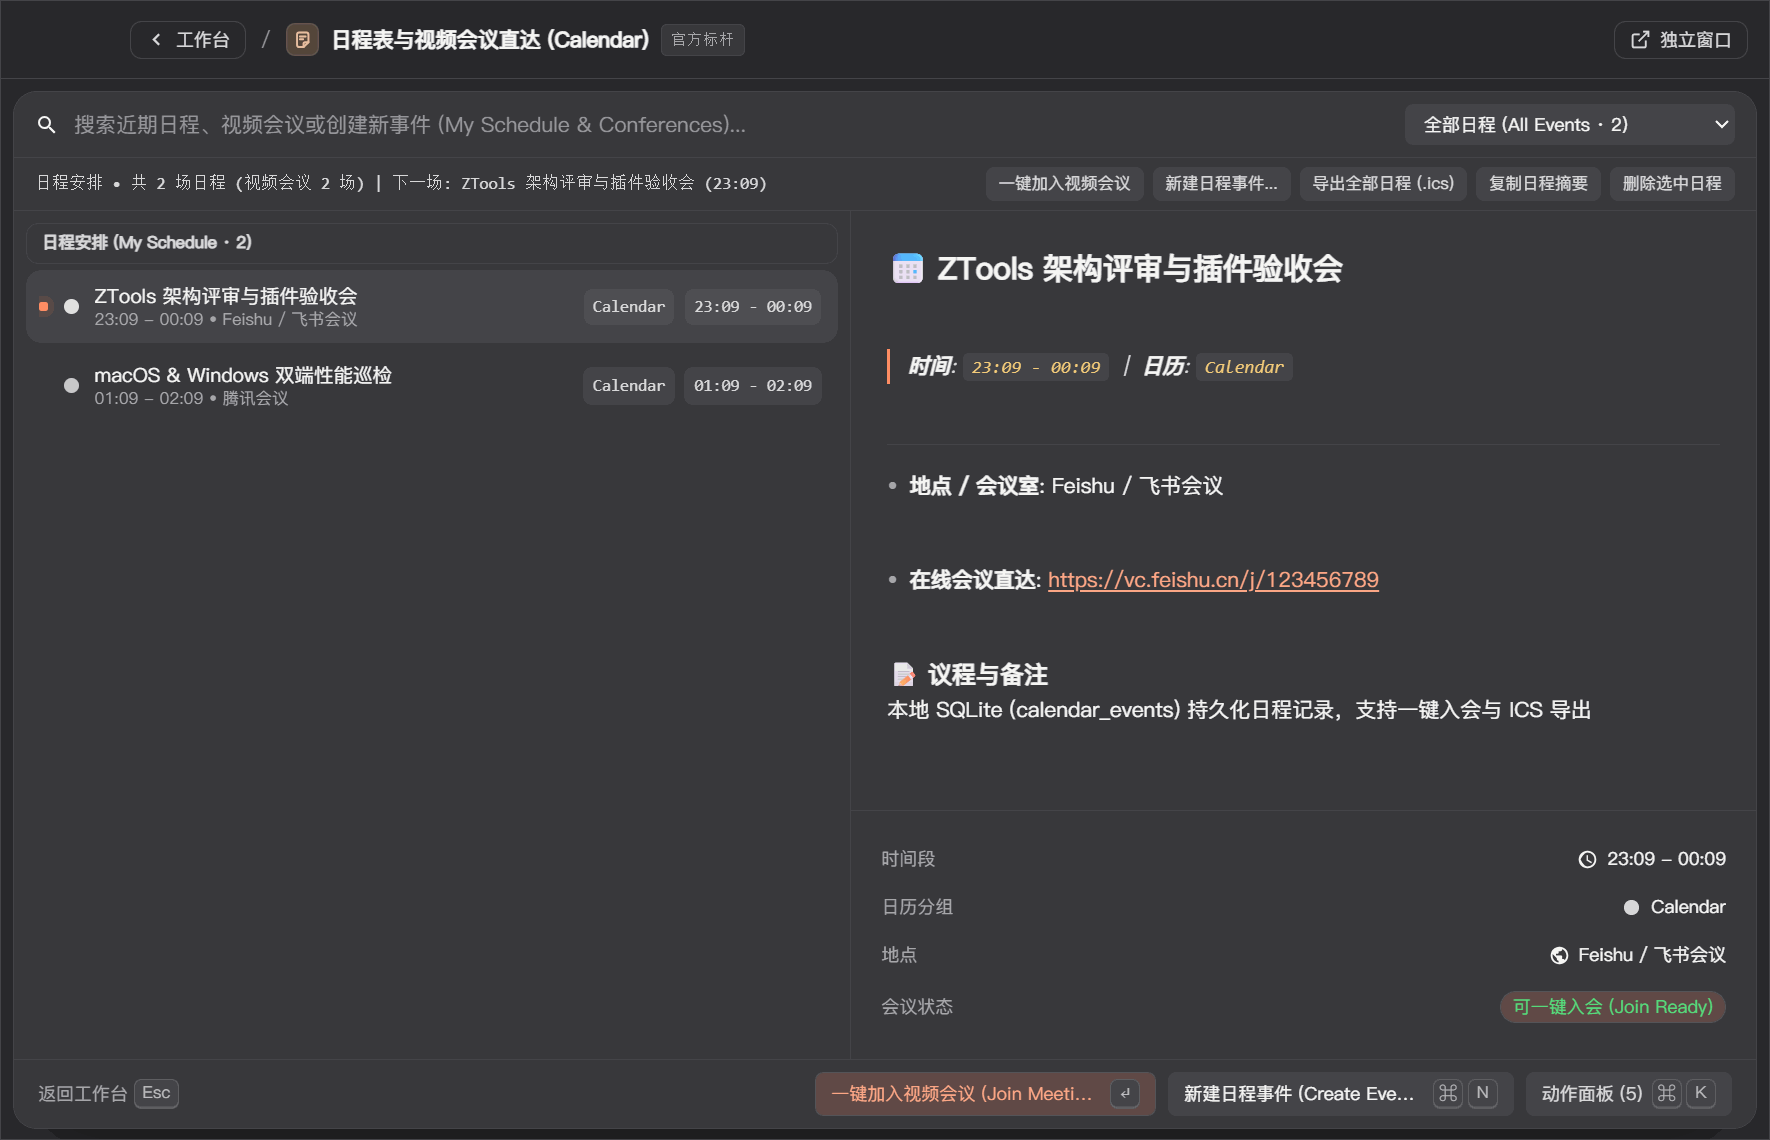Open the 全部日程 (All Events · 2) dropdown
The height and width of the screenshot is (1140, 1770).
pyautogui.click(x=1569, y=125)
